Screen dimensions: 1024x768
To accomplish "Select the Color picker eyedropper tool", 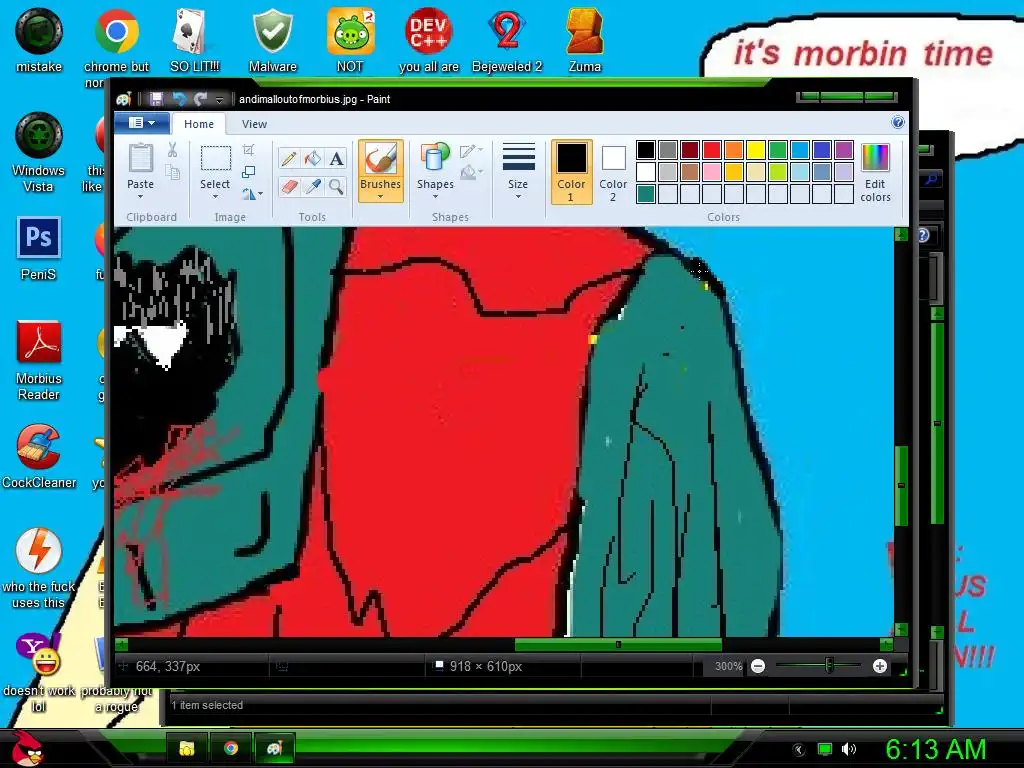I will pos(313,187).
